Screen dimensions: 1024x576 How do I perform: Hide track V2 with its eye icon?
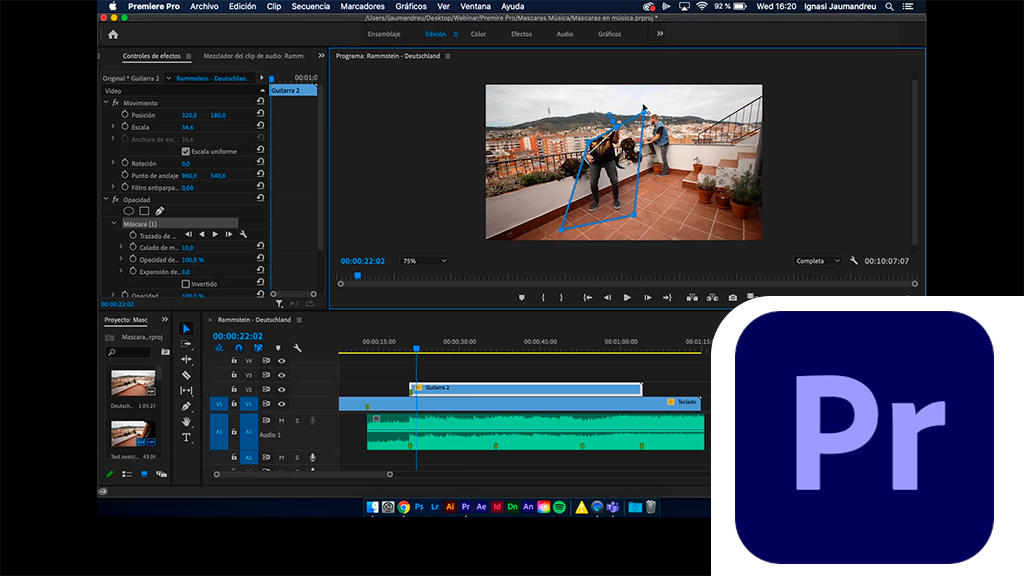coord(281,390)
